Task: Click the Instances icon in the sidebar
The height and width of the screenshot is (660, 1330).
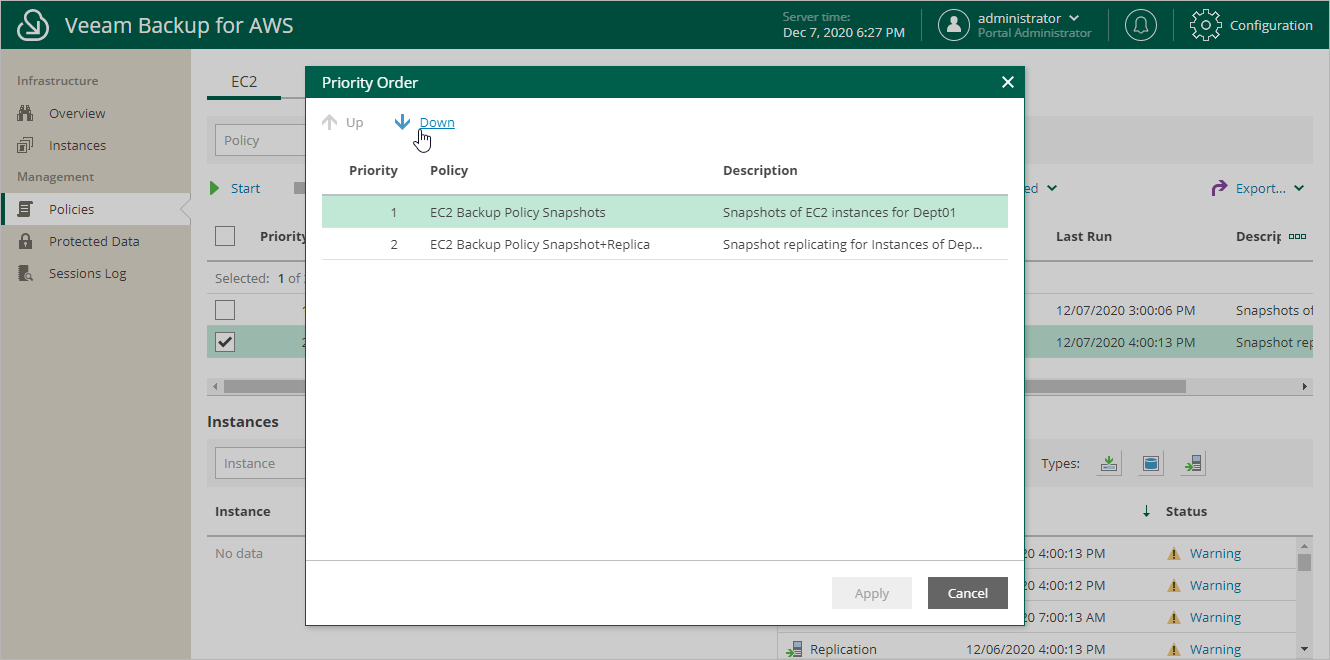Action: point(26,145)
